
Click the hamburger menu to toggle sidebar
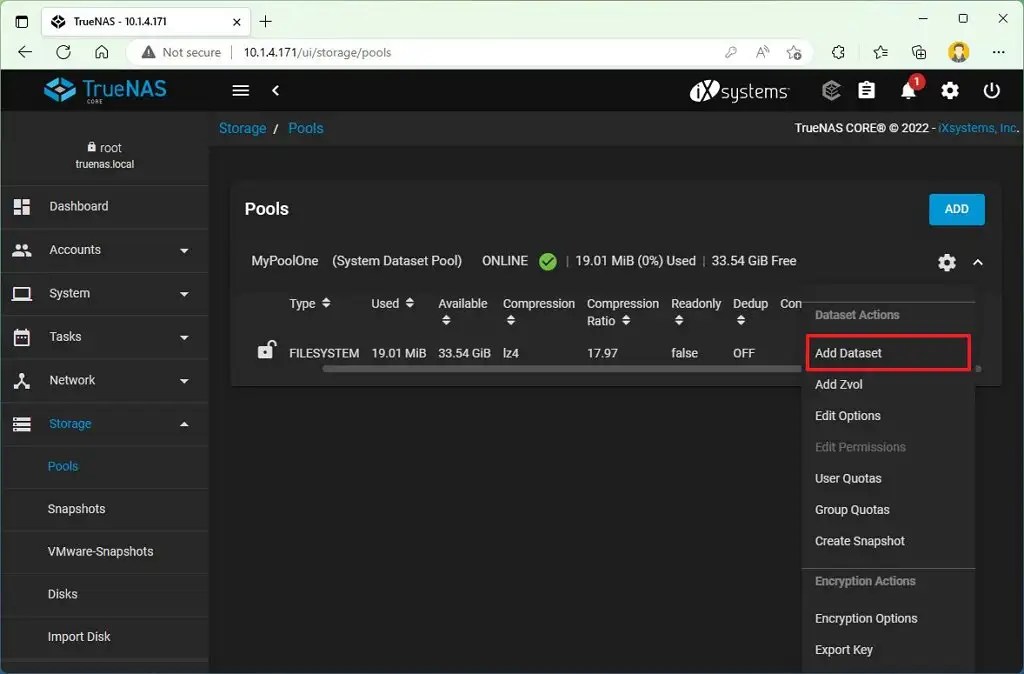coord(240,90)
